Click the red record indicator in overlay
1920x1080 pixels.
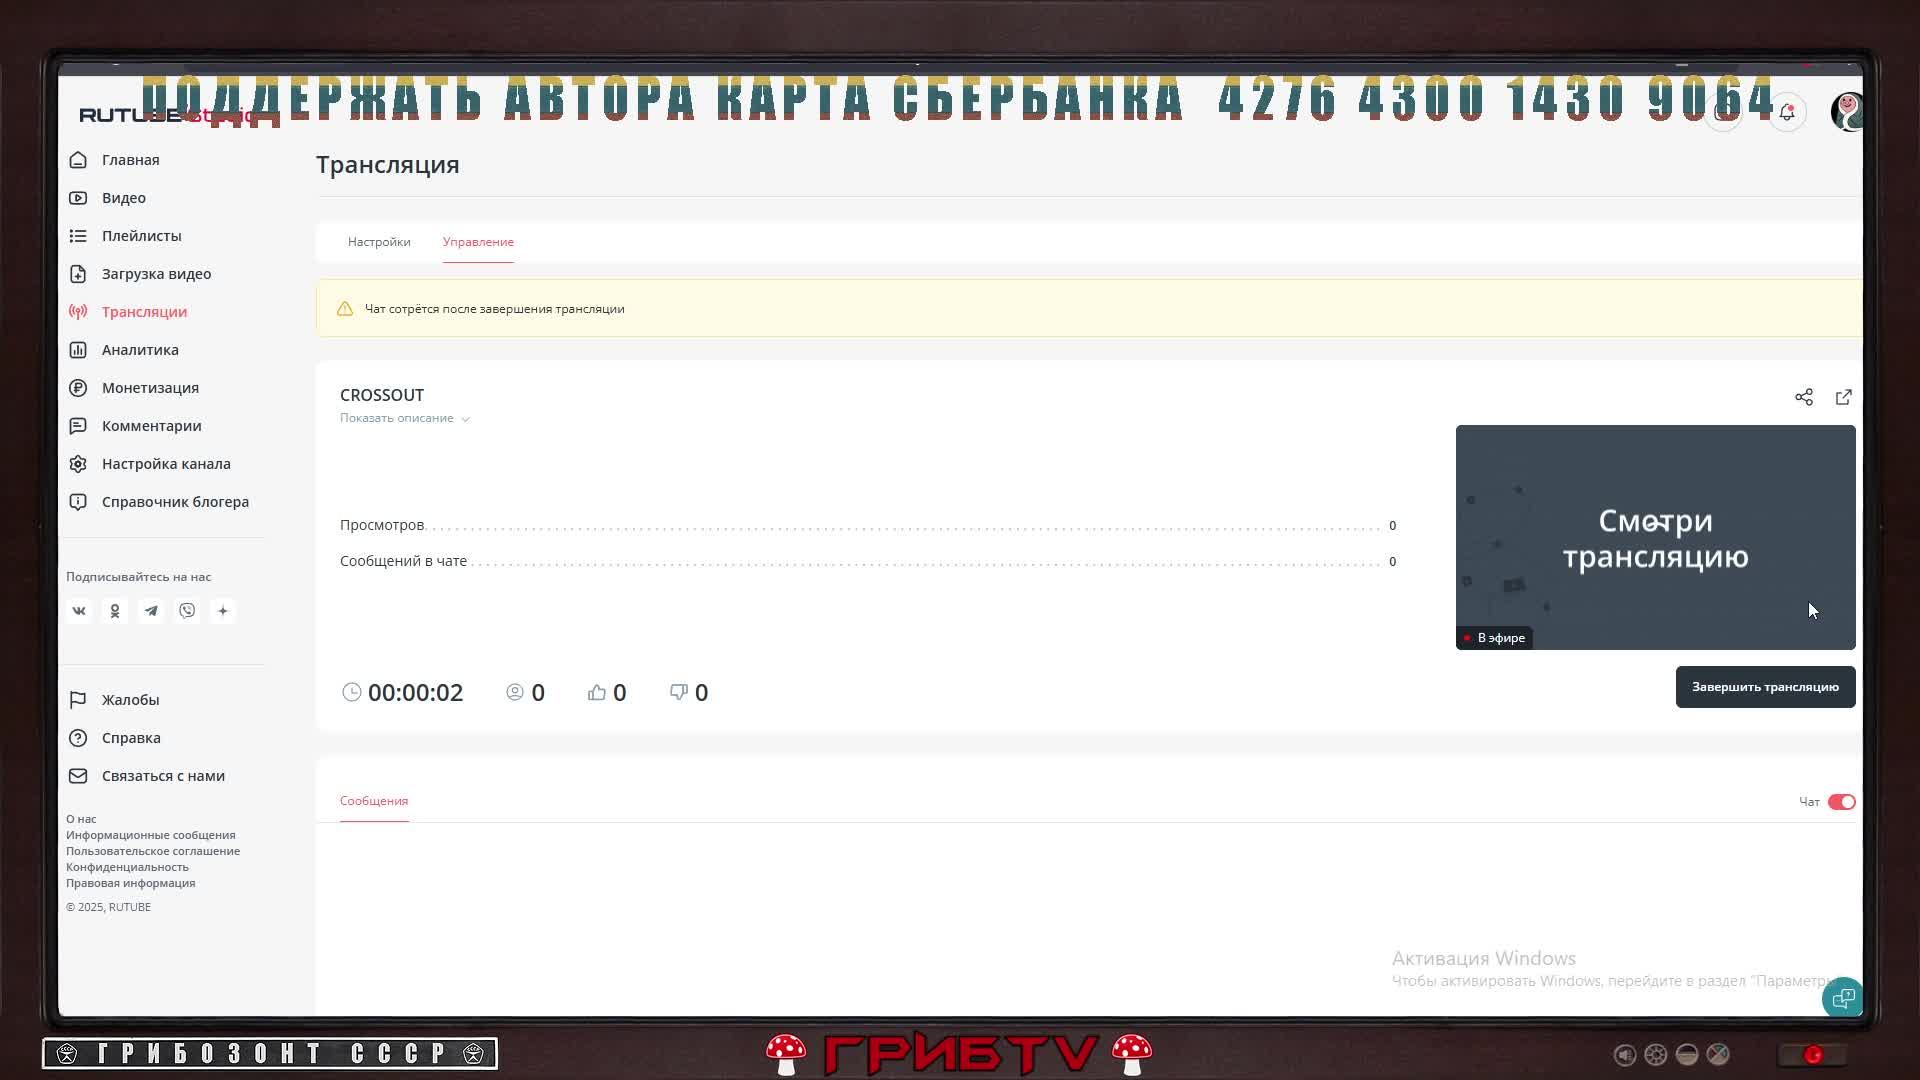pyautogui.click(x=1813, y=1054)
